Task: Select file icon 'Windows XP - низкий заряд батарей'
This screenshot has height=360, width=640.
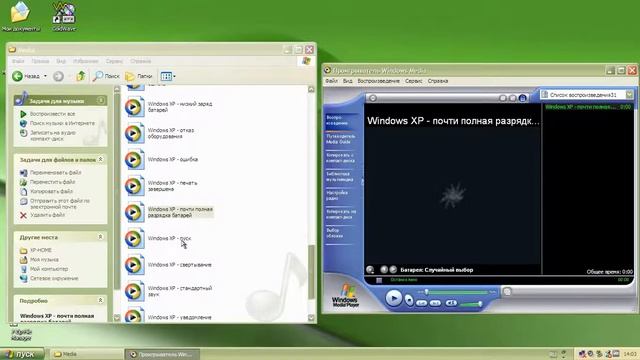Action: tap(134, 107)
